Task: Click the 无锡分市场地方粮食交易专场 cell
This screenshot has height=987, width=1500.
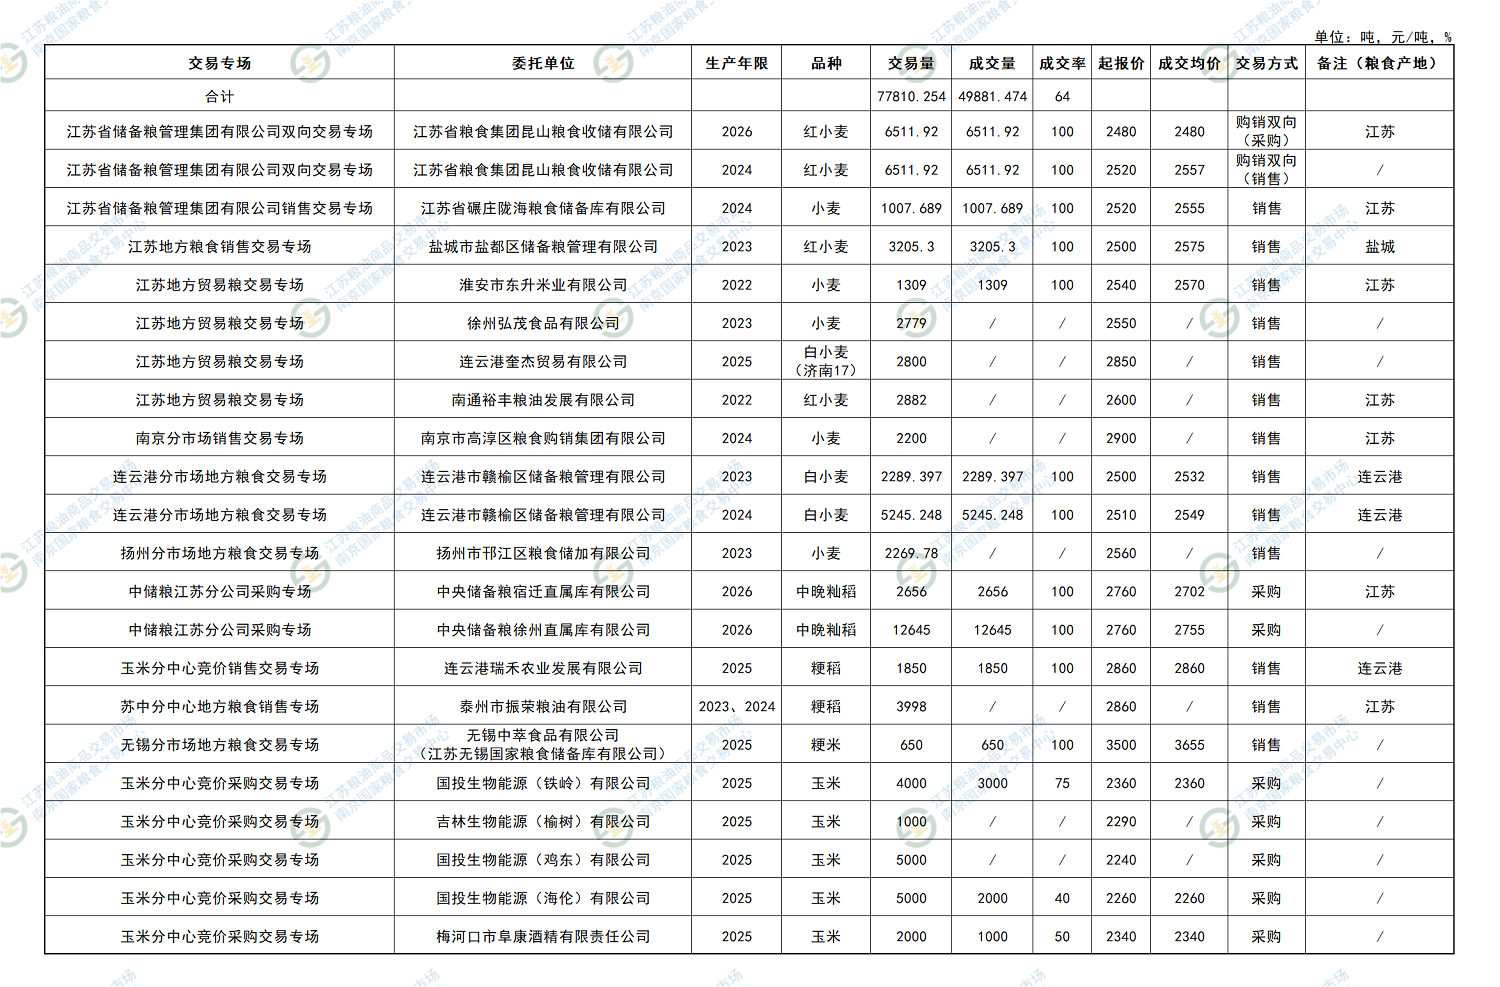Action: [x=219, y=744]
